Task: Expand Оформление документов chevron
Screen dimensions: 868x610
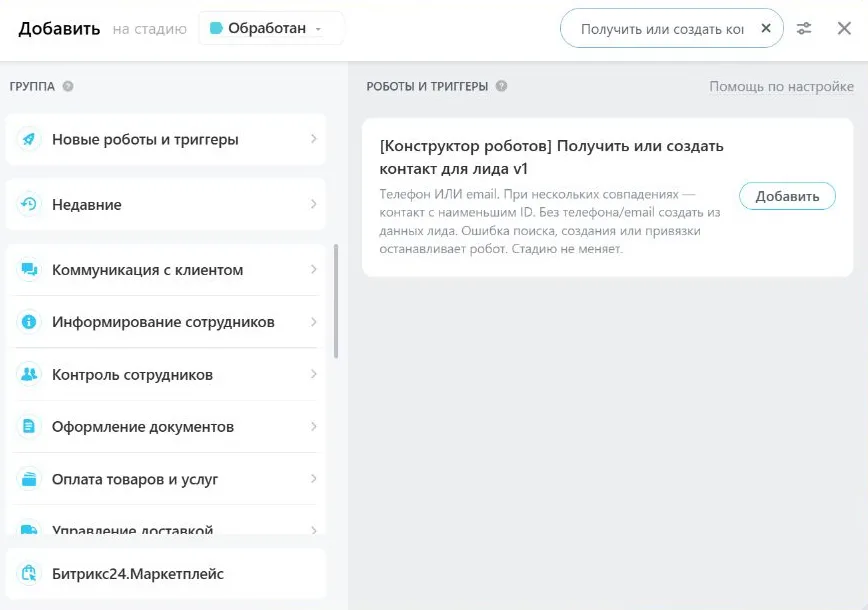Action: (314, 426)
